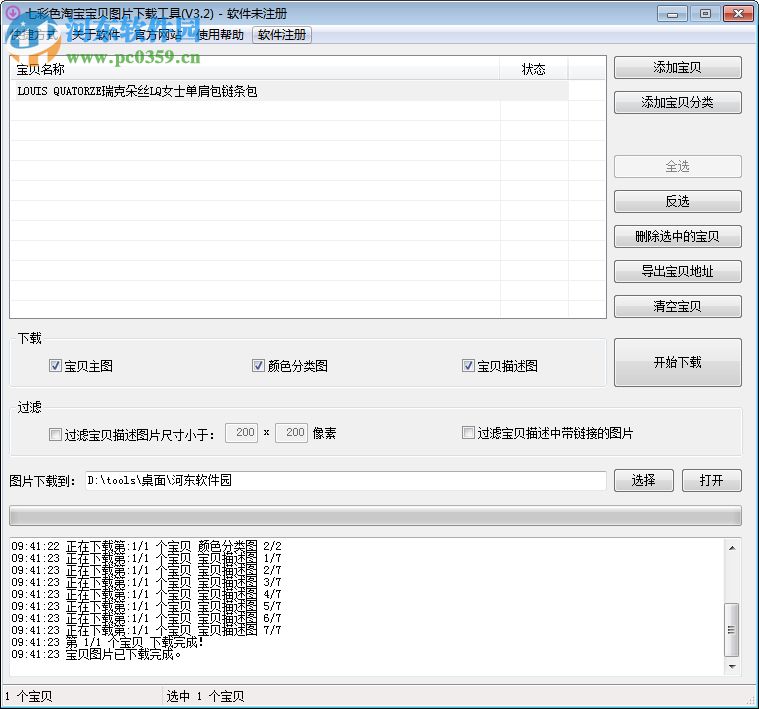Click the 宝贝名称 column header
759x709 pixels.
tap(255, 69)
